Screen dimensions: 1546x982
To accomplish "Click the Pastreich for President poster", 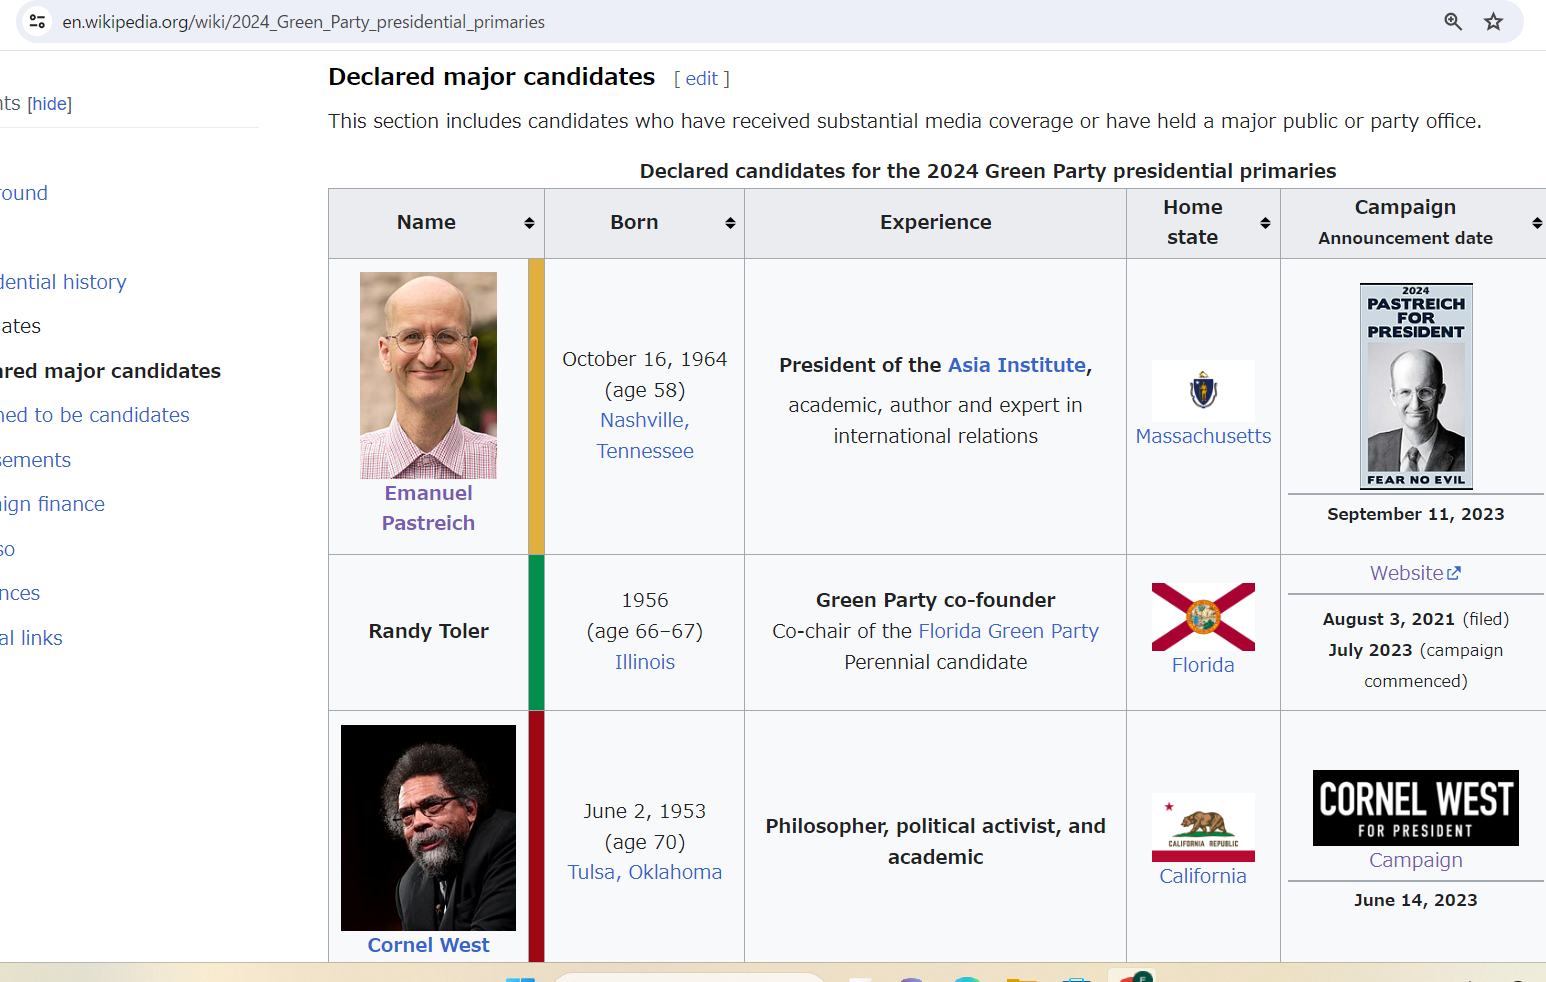I will tap(1415, 386).
